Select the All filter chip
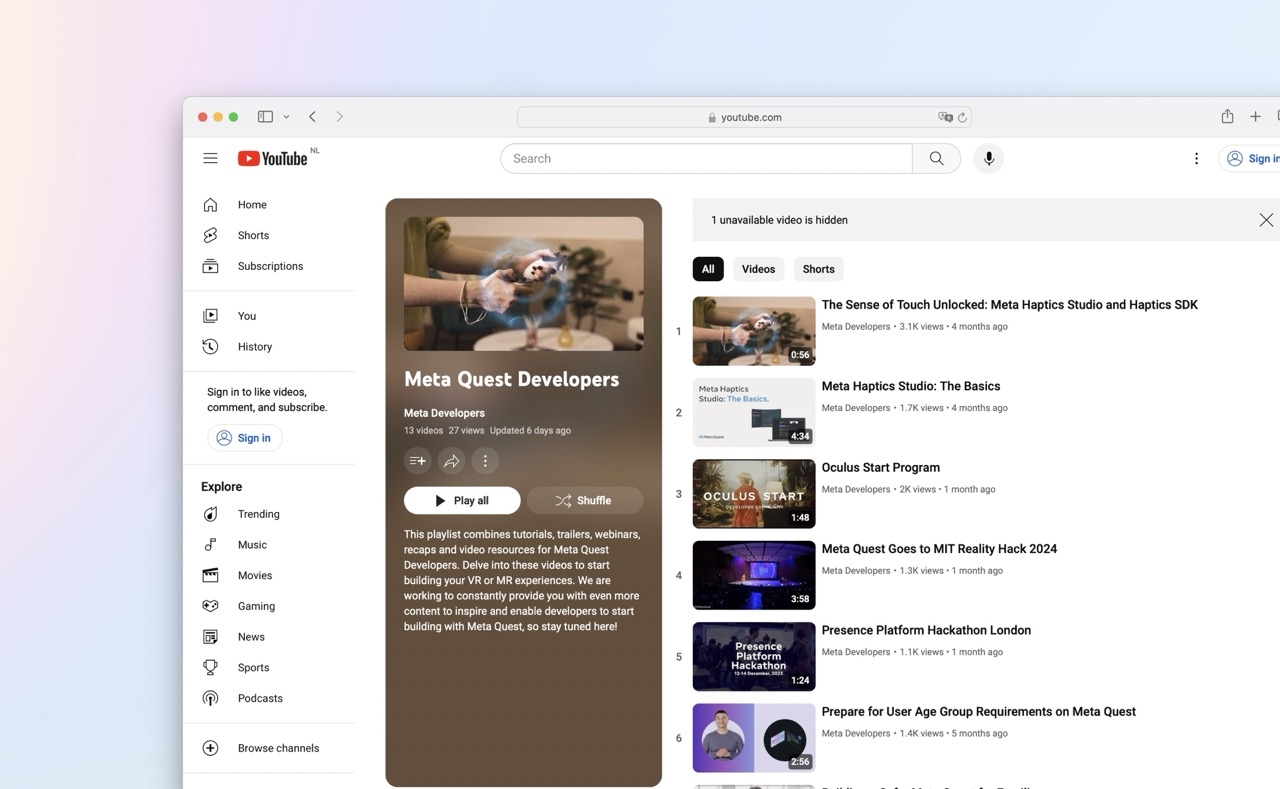 pos(708,269)
